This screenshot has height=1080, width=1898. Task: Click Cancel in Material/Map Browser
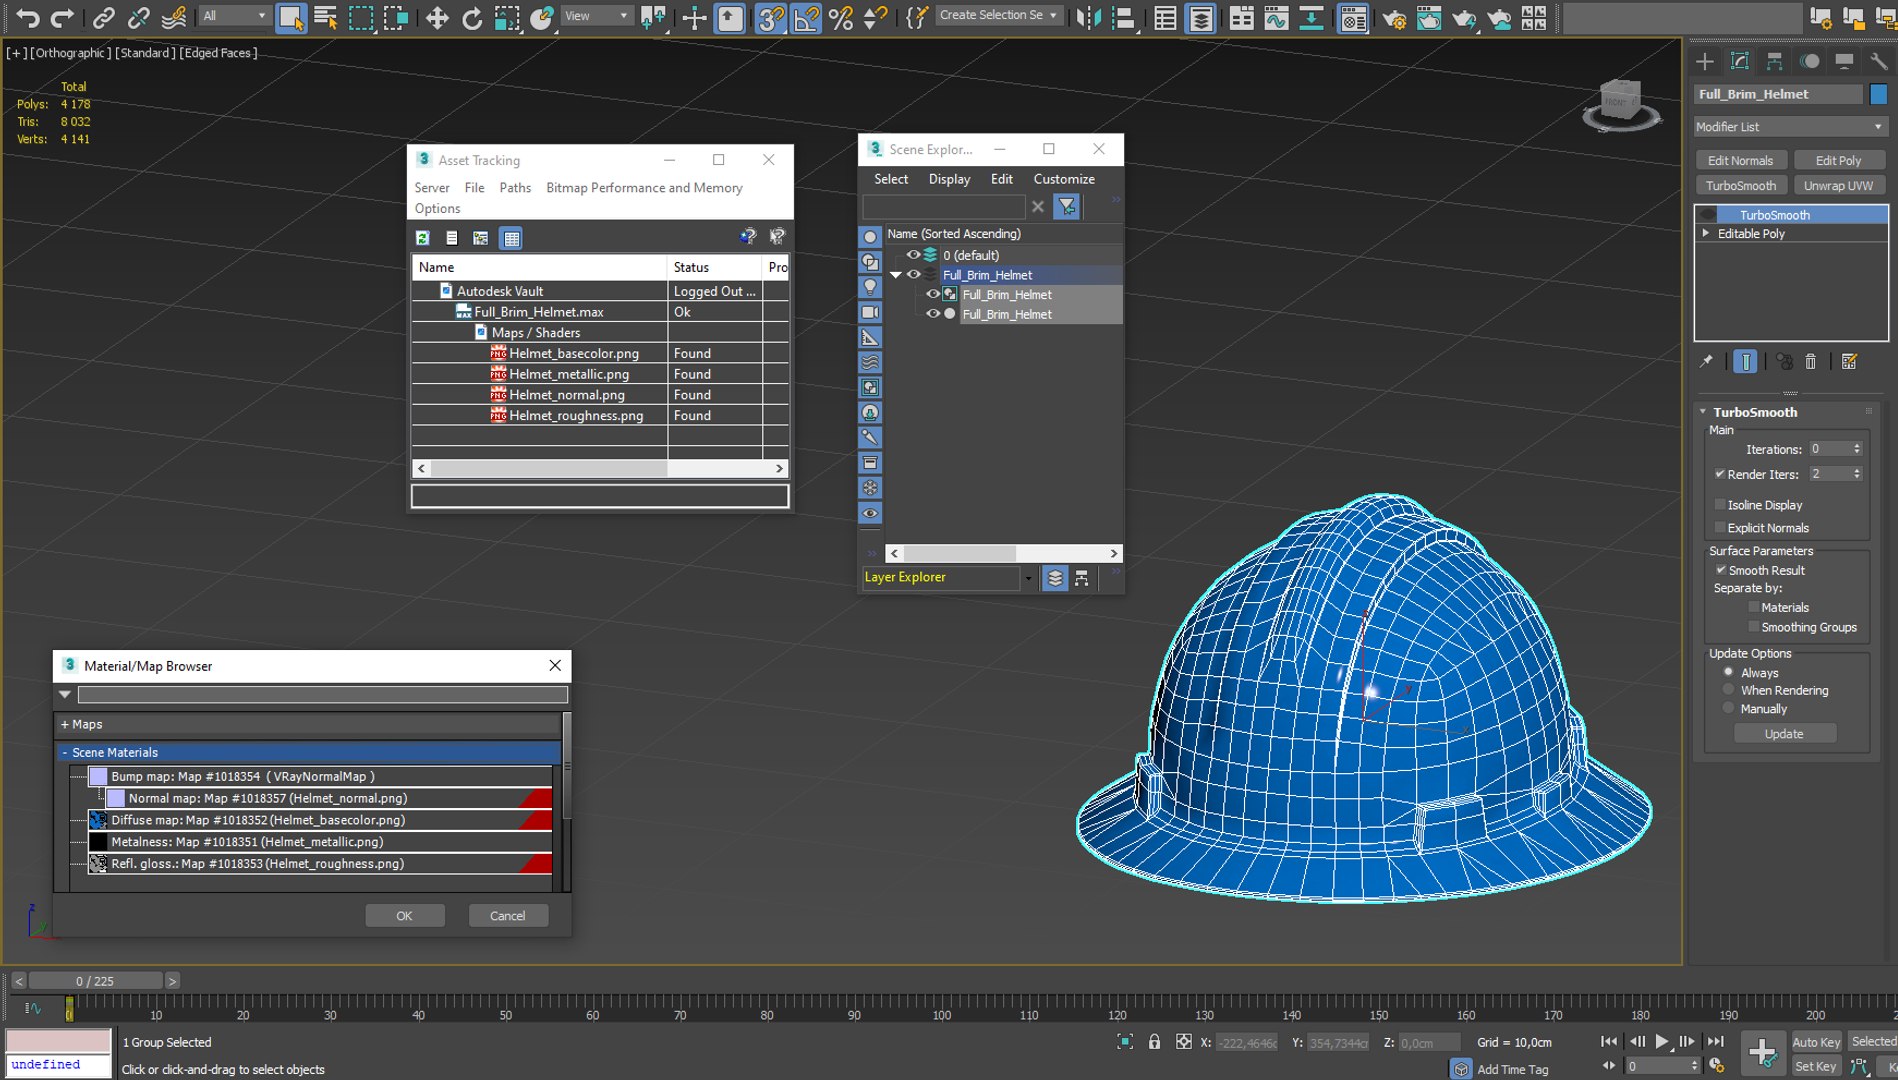(x=507, y=916)
